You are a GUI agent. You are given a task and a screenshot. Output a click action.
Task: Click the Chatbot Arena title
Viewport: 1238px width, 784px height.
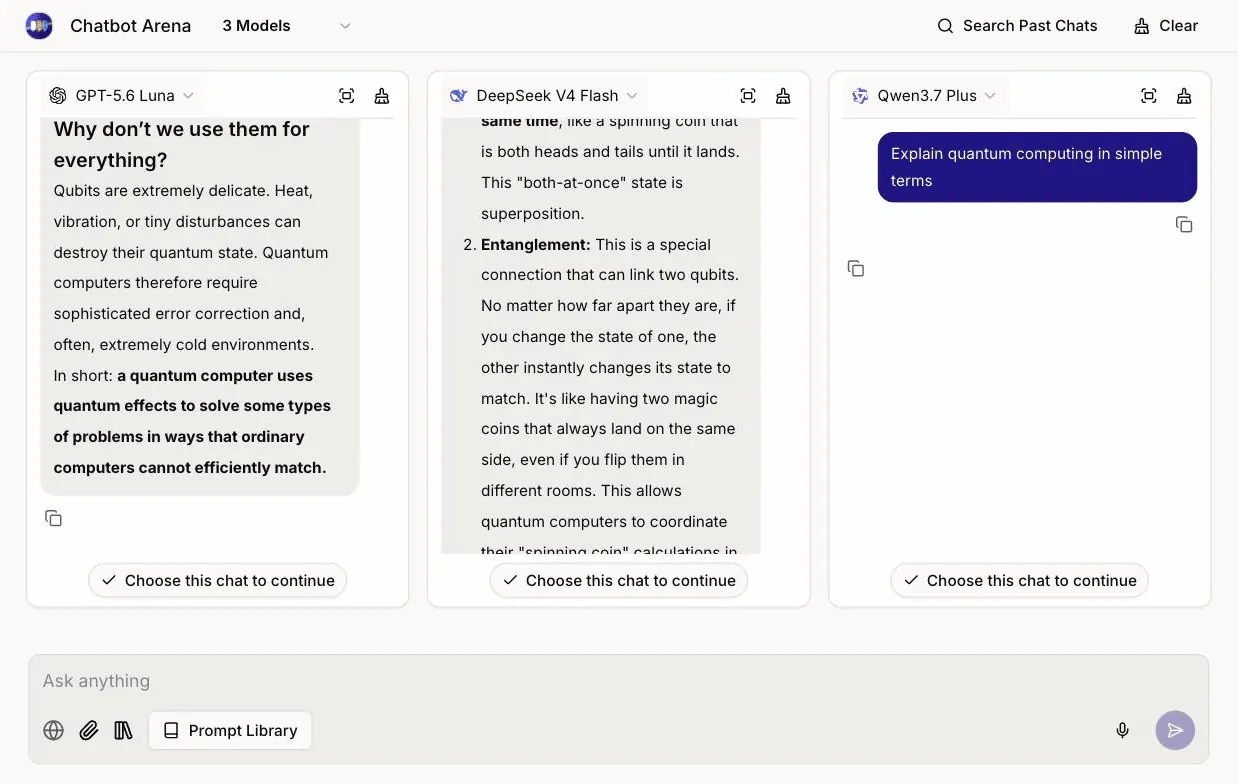(x=130, y=26)
